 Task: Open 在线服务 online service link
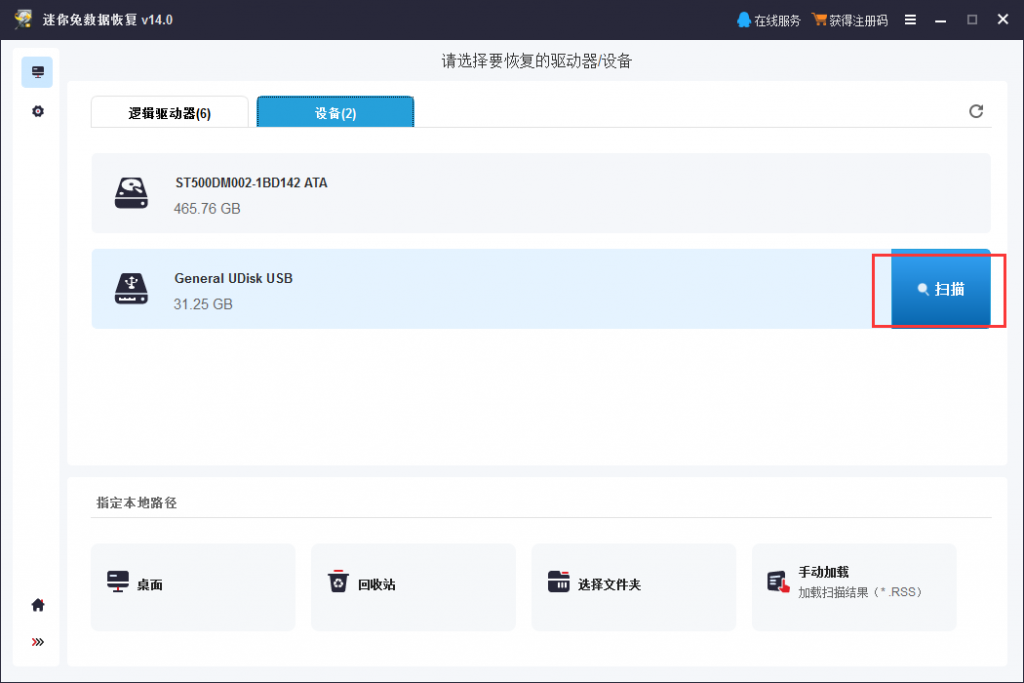(x=769, y=20)
